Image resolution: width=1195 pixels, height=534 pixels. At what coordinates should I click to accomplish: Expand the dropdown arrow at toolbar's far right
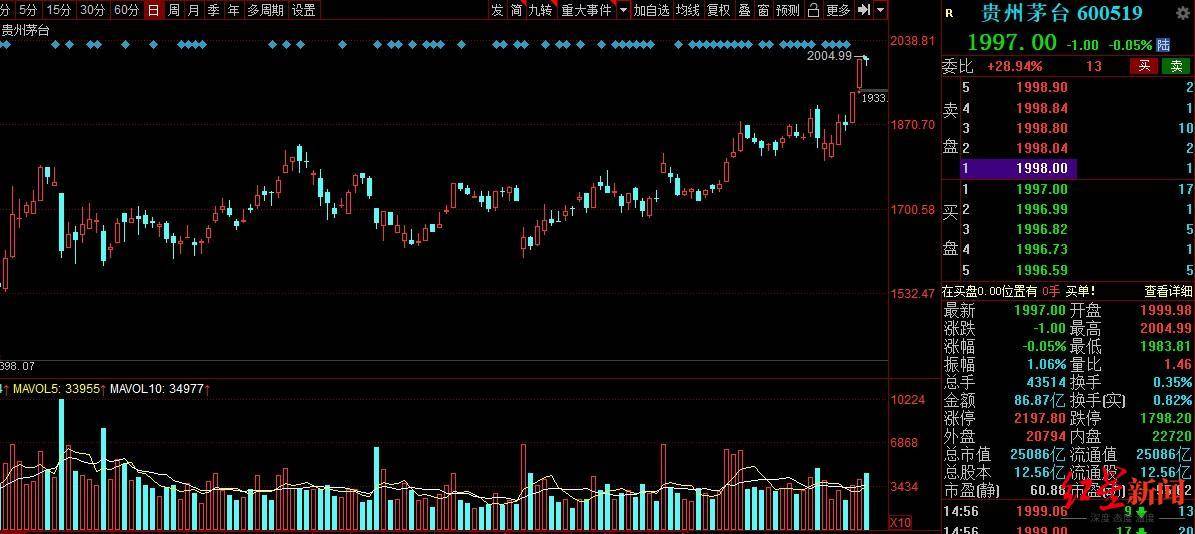pos(881,10)
